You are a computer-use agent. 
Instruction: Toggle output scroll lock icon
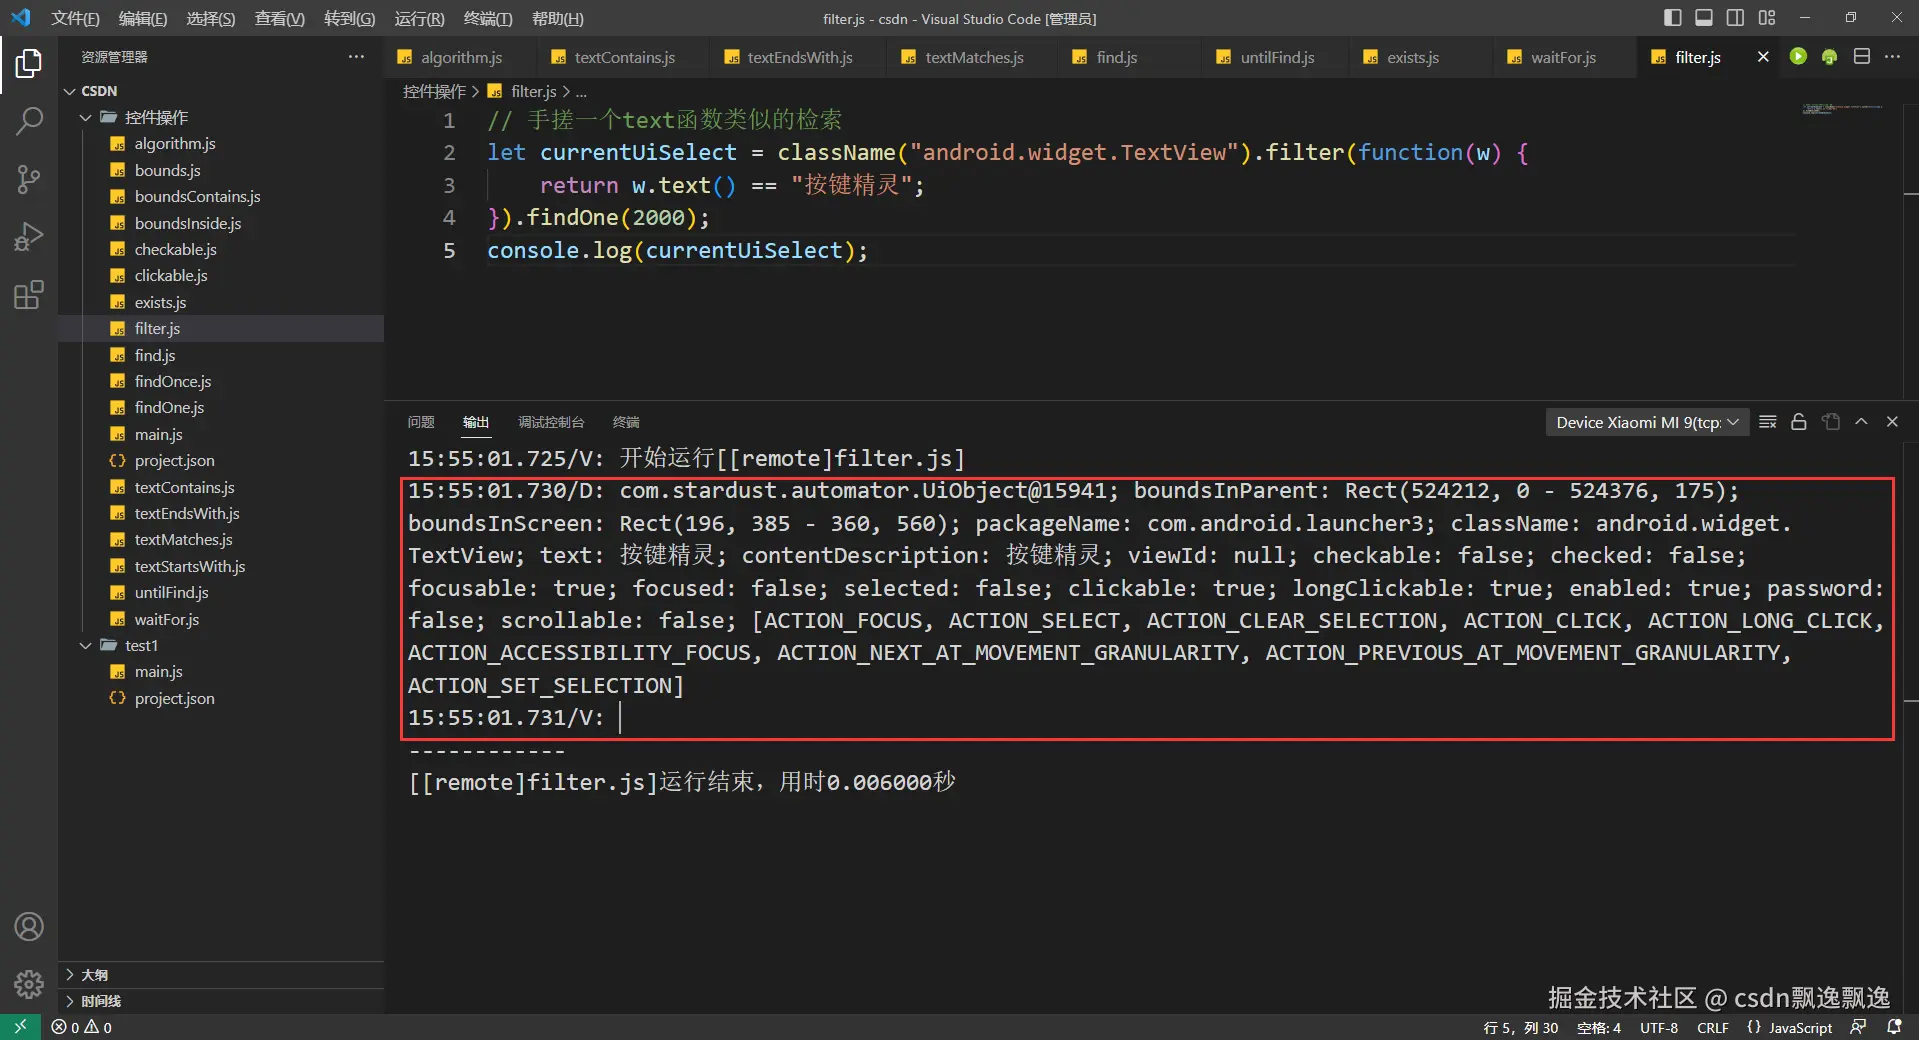click(x=1798, y=422)
